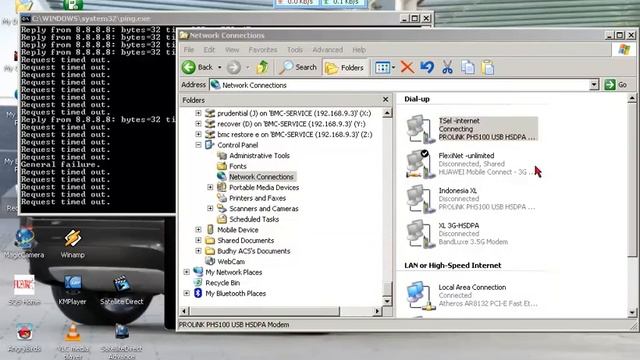Expand the Portable Media Devices node
640x360 pixels.
pyautogui.click(x=210, y=187)
